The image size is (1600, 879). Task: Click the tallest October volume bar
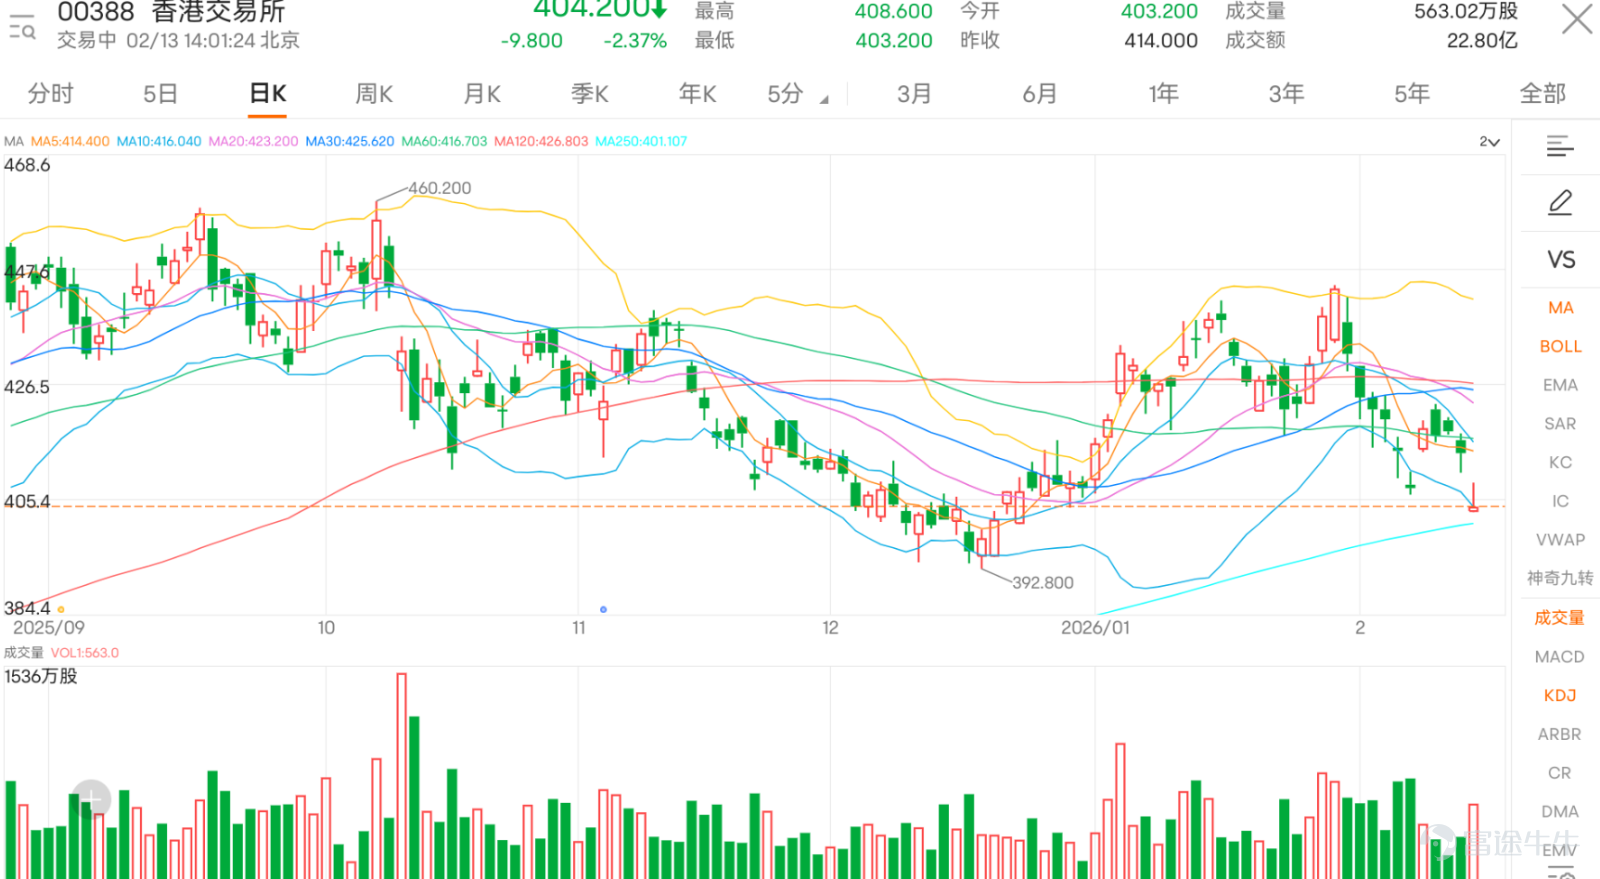click(x=402, y=776)
